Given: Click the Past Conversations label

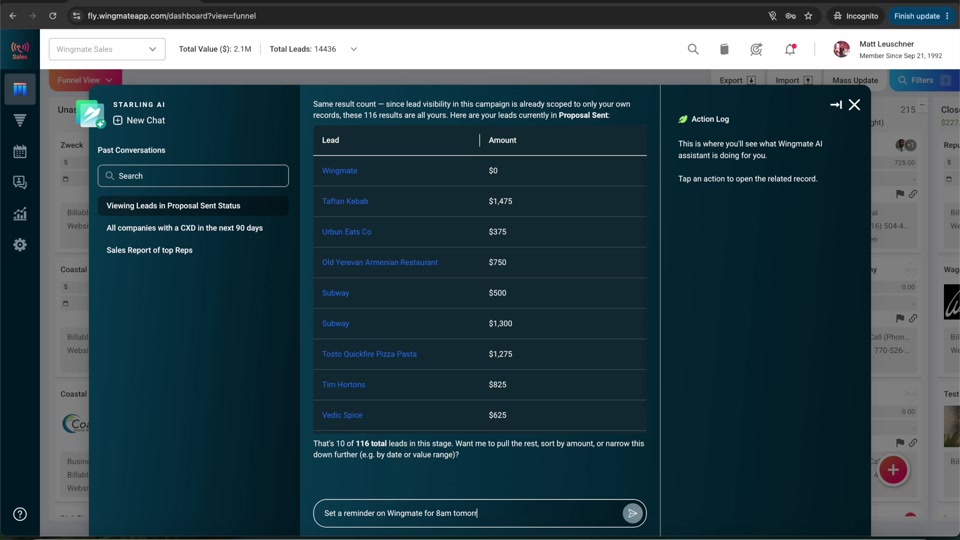Looking at the screenshot, I should coord(131,150).
